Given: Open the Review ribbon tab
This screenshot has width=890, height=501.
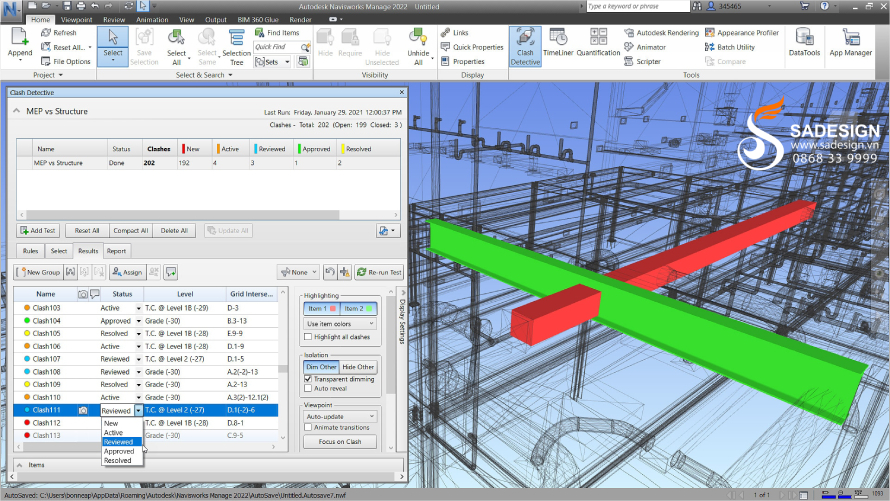Looking at the screenshot, I should [x=114, y=19].
